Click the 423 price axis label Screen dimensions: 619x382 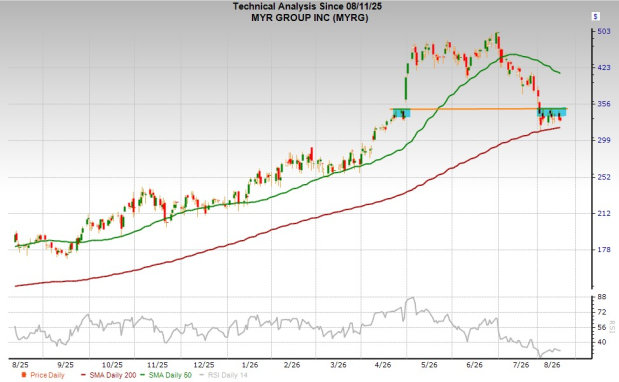coord(604,67)
